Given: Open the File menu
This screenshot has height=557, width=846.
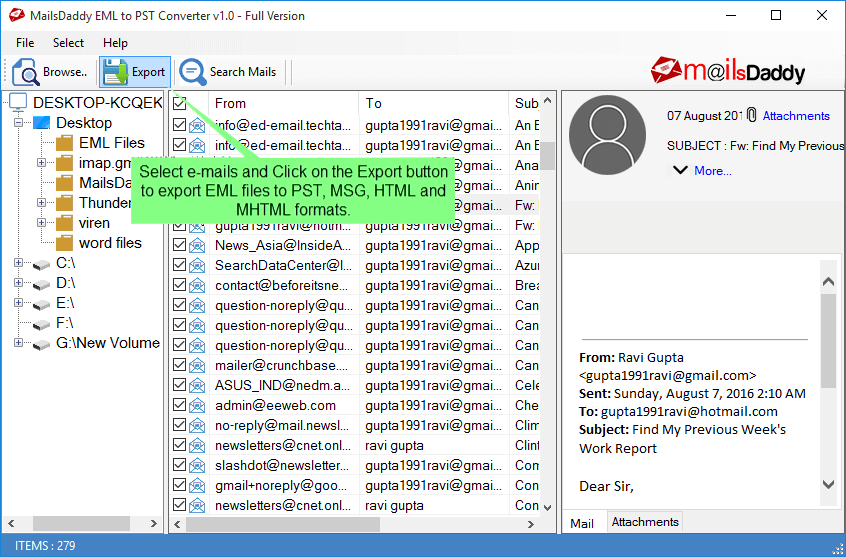Looking at the screenshot, I should coord(25,43).
